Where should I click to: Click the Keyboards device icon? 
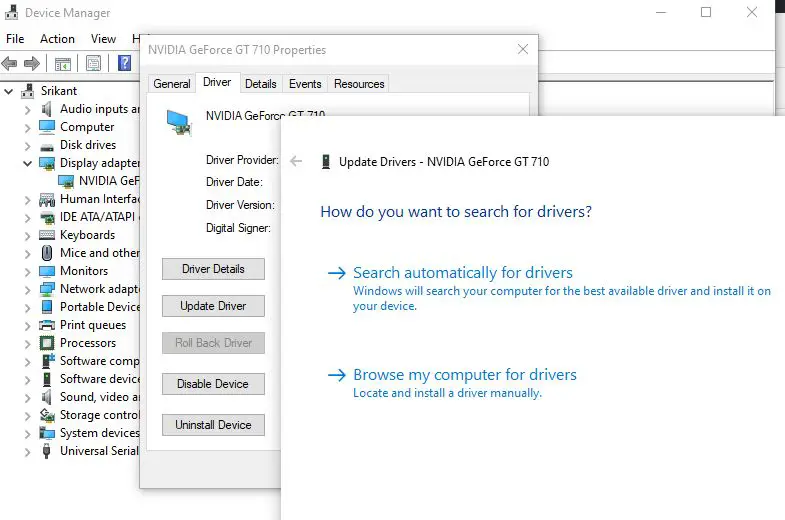click(47, 235)
